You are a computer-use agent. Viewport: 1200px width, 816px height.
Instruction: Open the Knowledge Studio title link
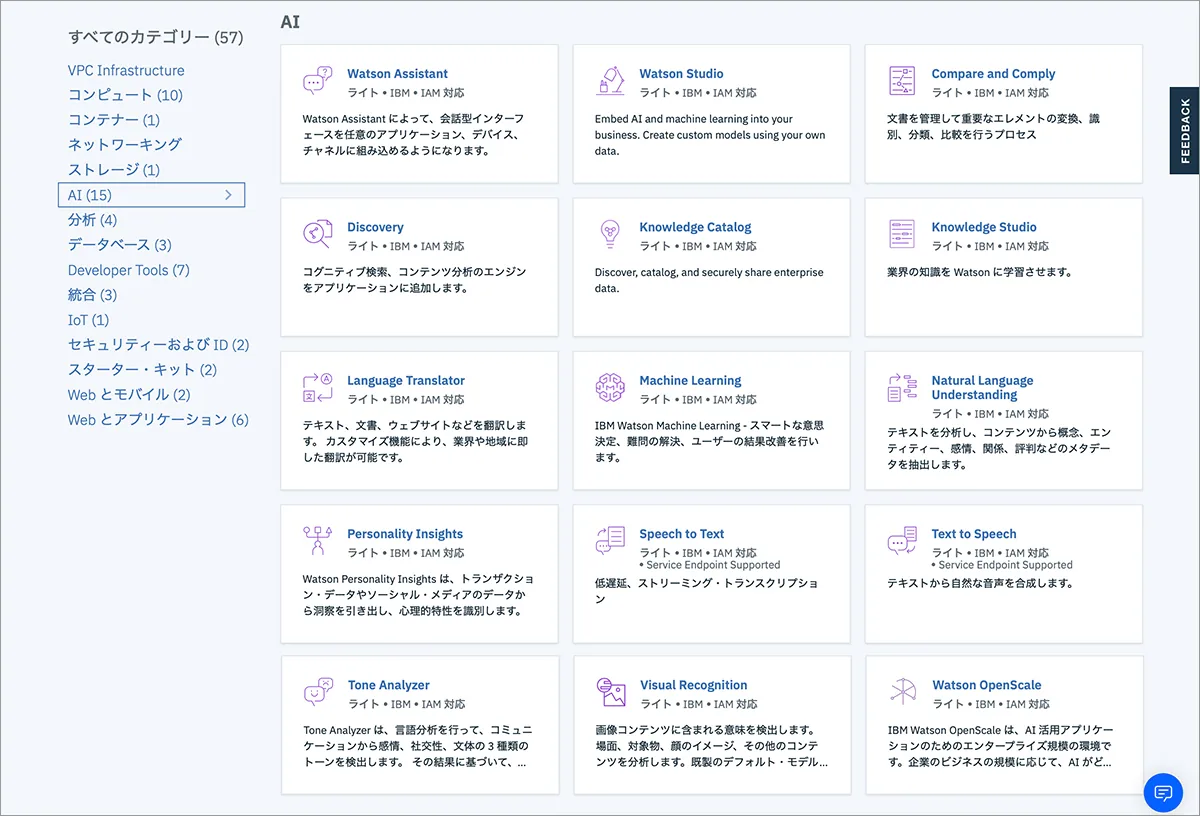(x=984, y=227)
